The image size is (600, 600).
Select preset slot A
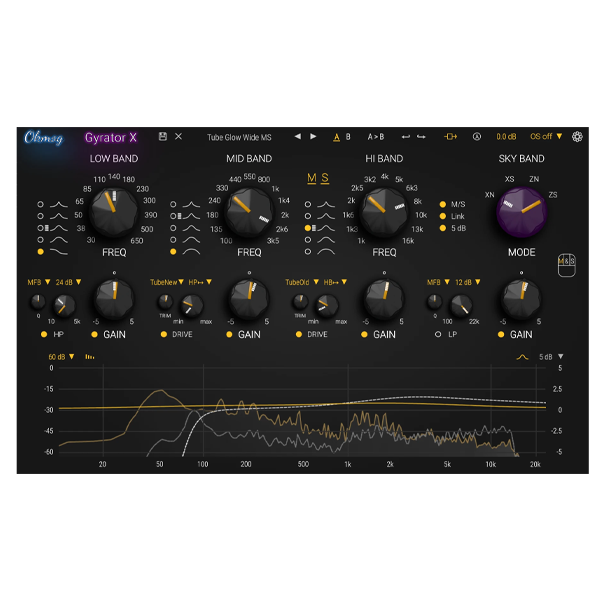coord(336,136)
